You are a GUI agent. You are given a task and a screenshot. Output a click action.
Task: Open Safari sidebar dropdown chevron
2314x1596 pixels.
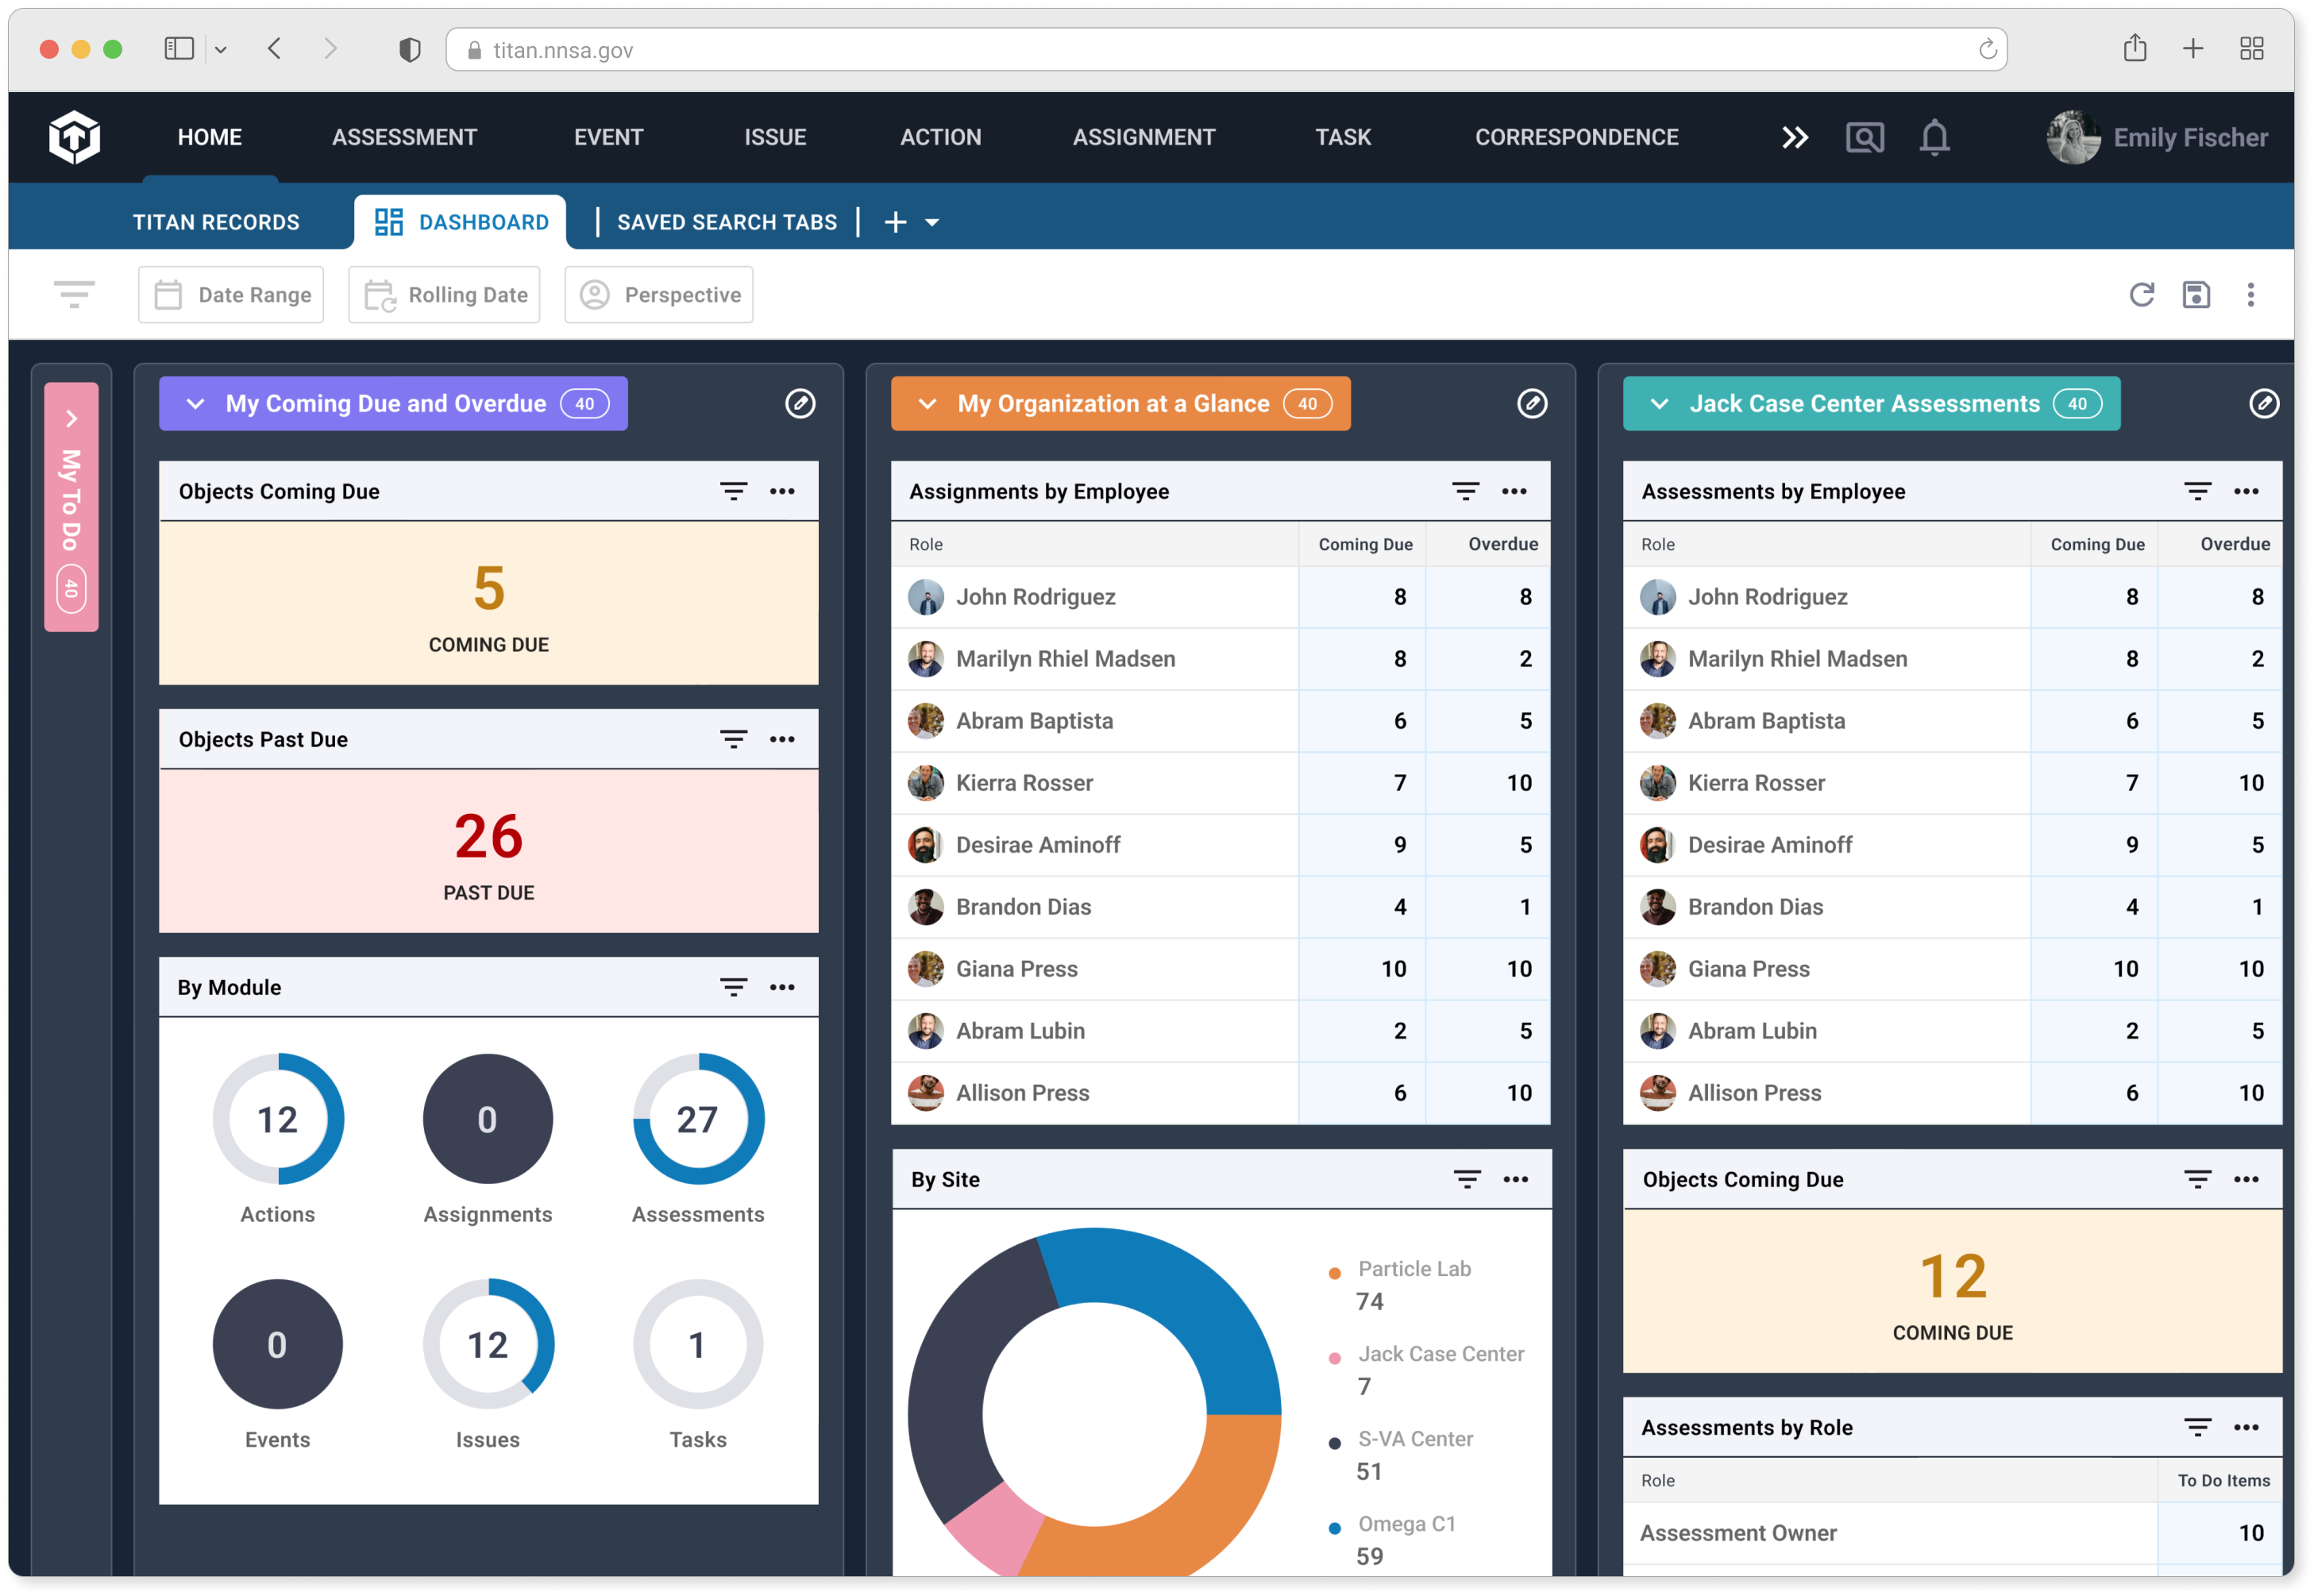221,50
